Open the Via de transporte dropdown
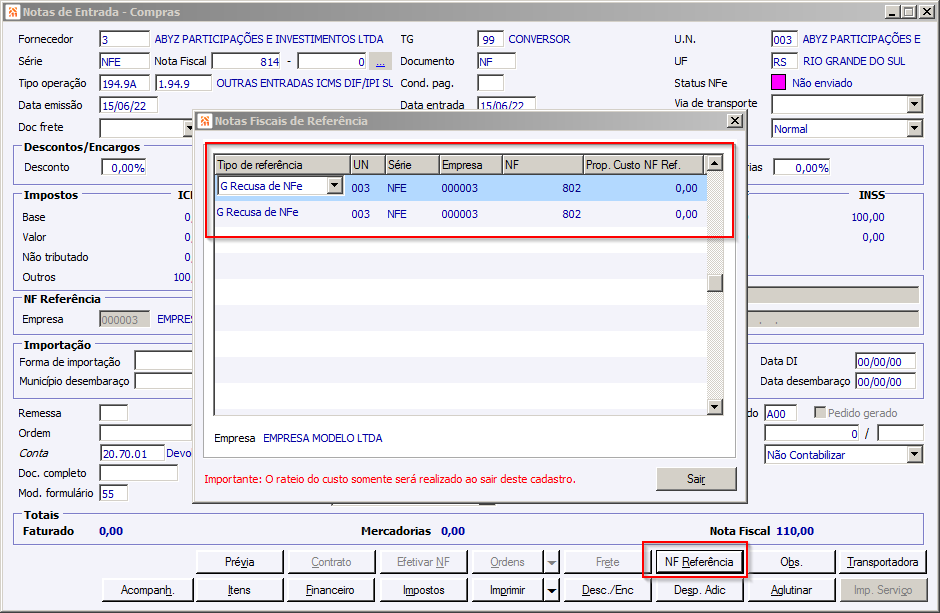Viewport: 940px width, 613px height. 914,105
